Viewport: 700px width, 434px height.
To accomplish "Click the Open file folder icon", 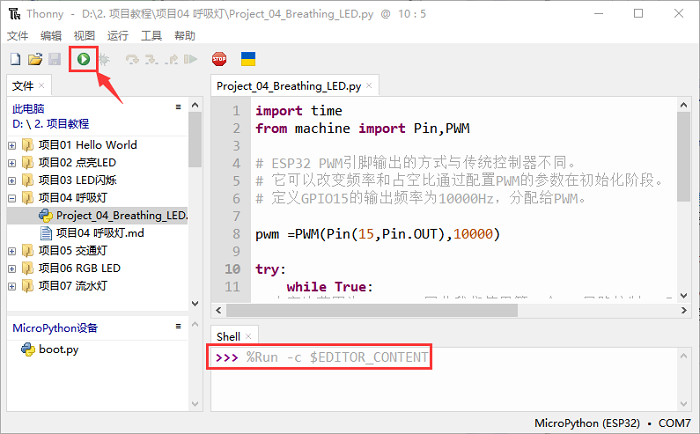I will 34,60.
